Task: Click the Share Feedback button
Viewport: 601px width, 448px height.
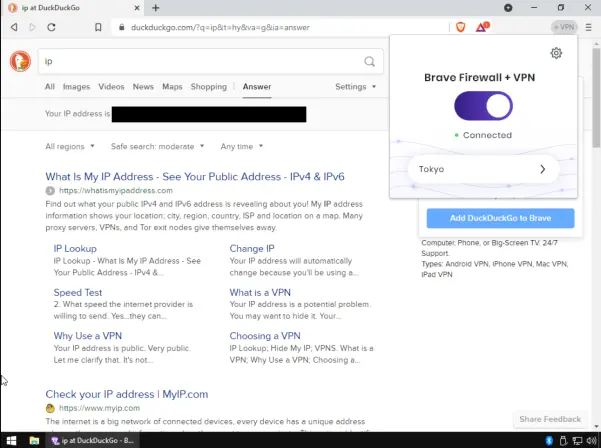Action: (550, 419)
